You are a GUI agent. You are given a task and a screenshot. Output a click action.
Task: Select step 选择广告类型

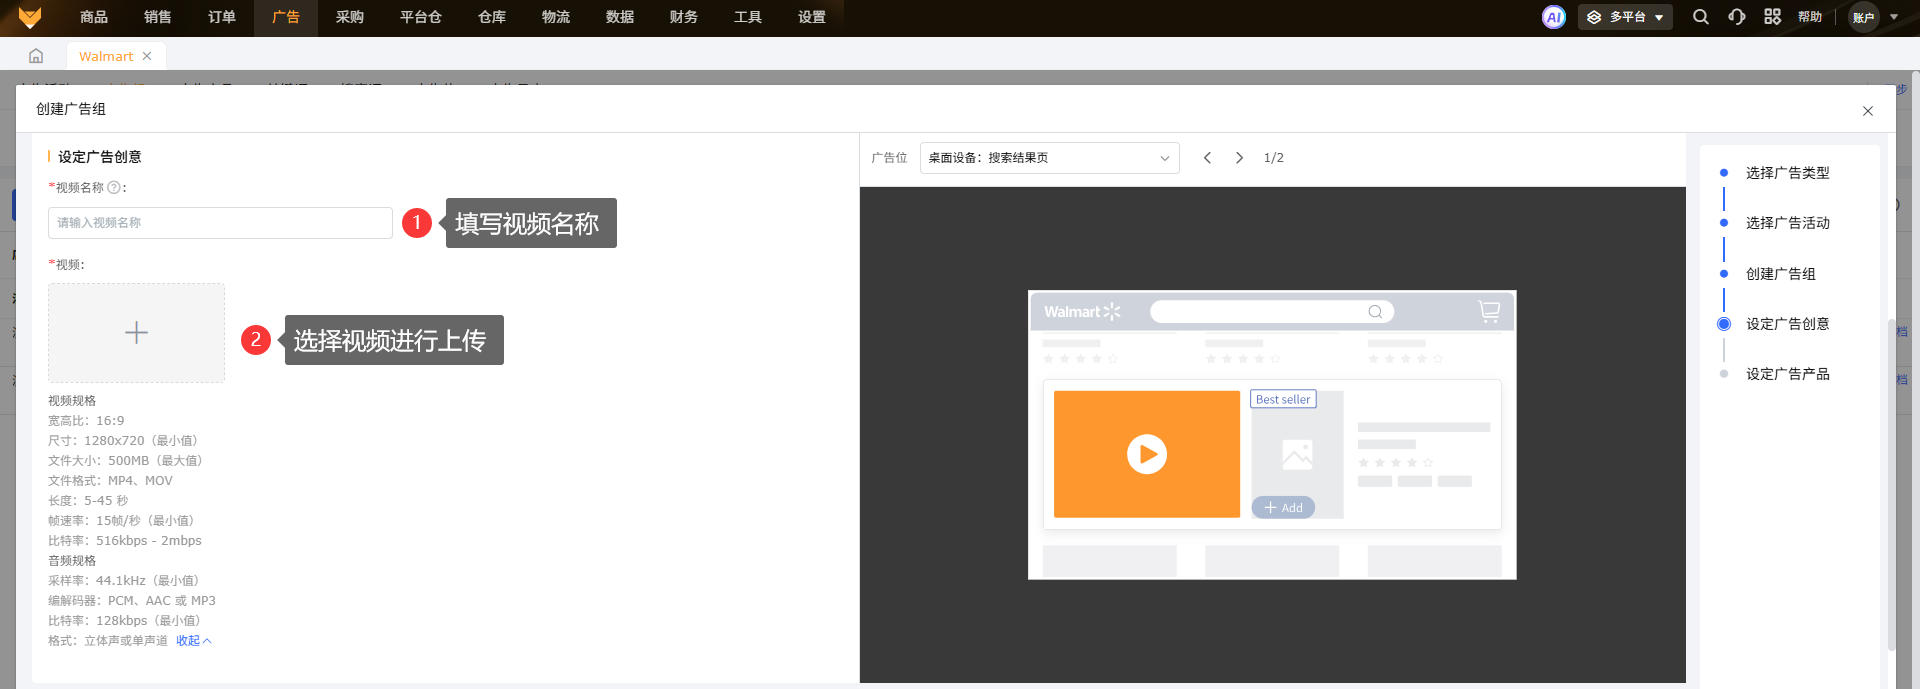1787,173
